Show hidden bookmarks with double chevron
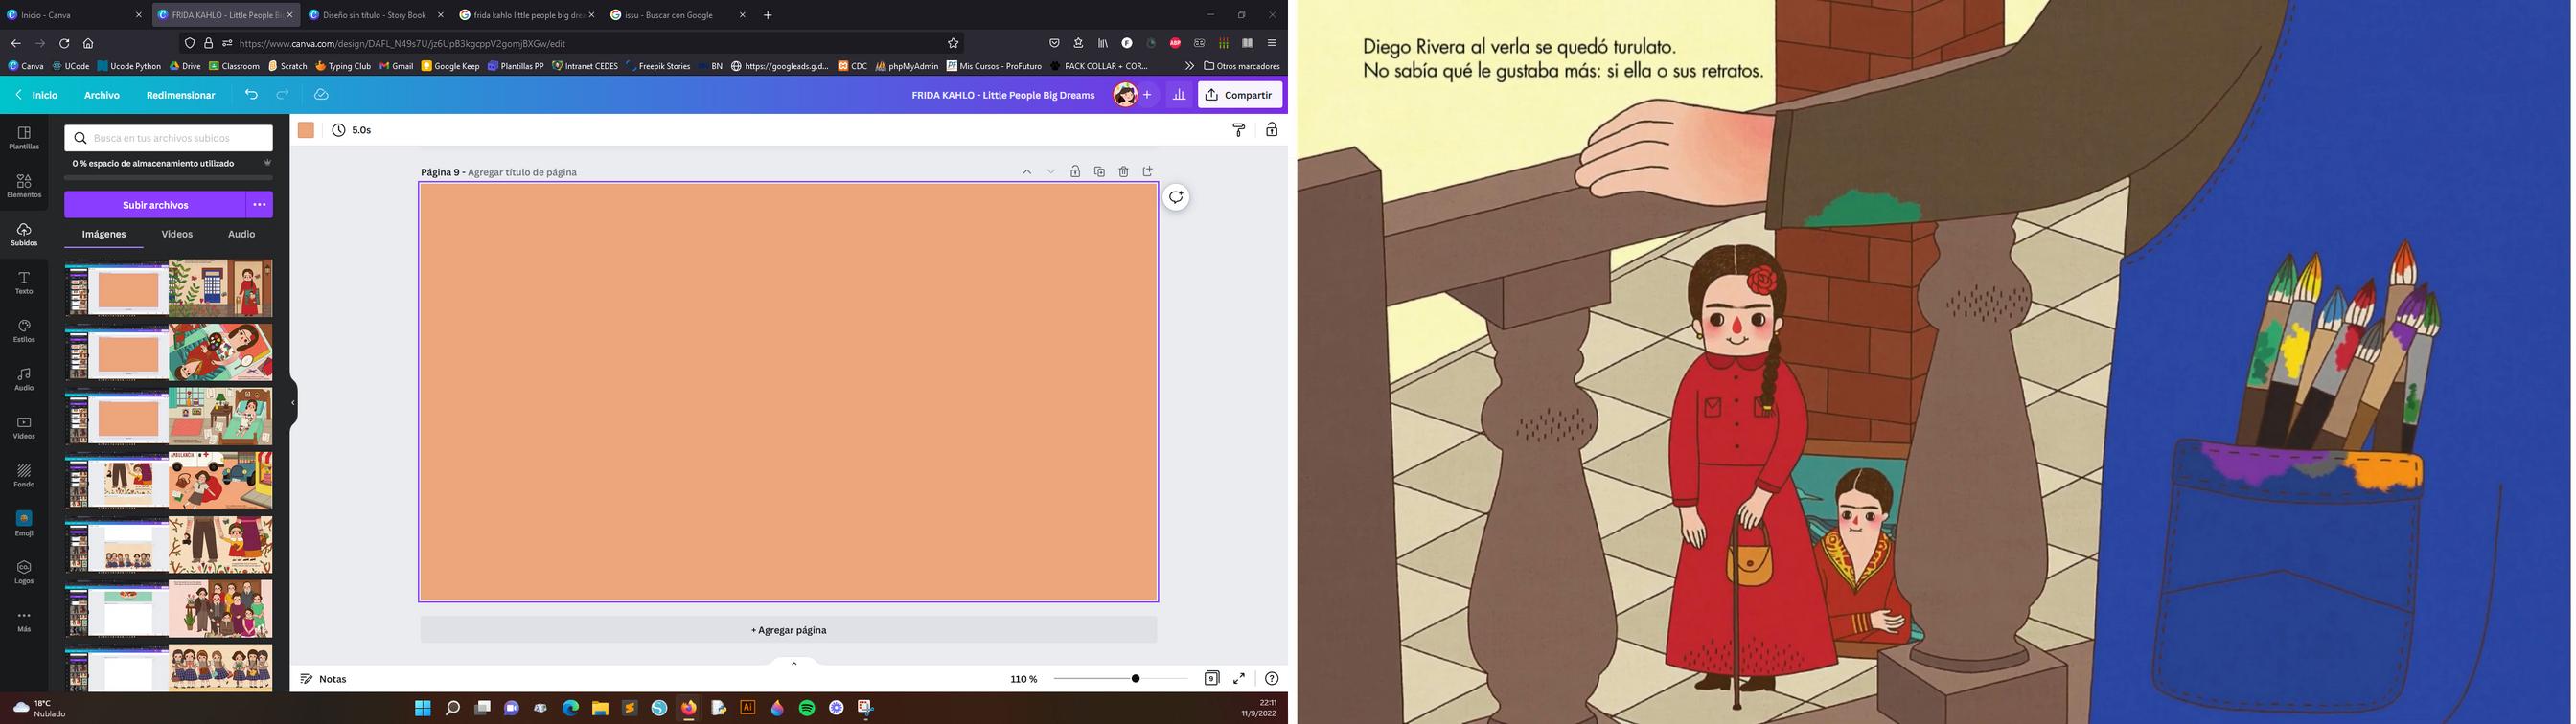 (x=1189, y=66)
